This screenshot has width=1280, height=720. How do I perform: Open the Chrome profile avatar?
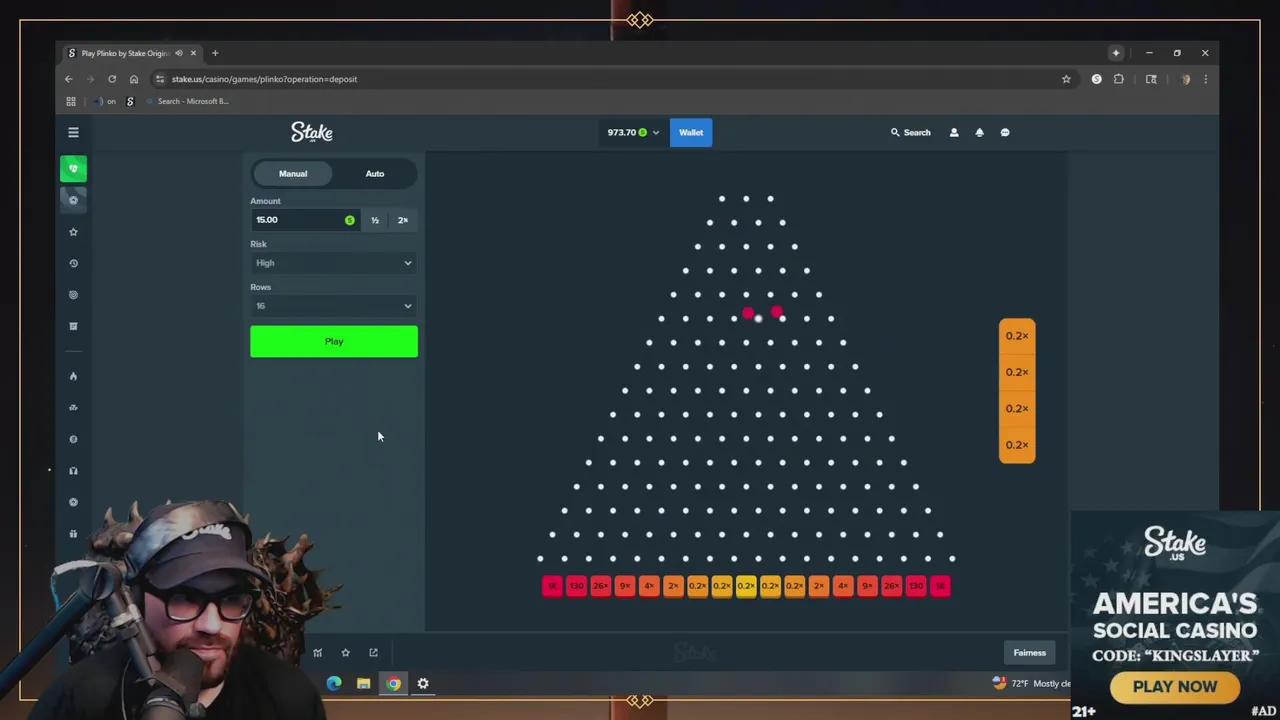tap(1185, 79)
